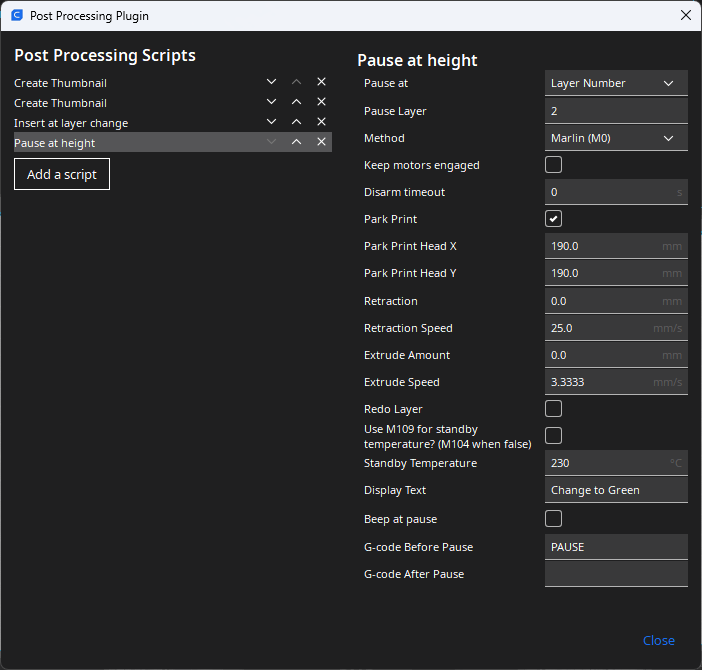The image size is (702, 670).
Task: Select the Insert at layer change script
Action: pyautogui.click(x=173, y=123)
